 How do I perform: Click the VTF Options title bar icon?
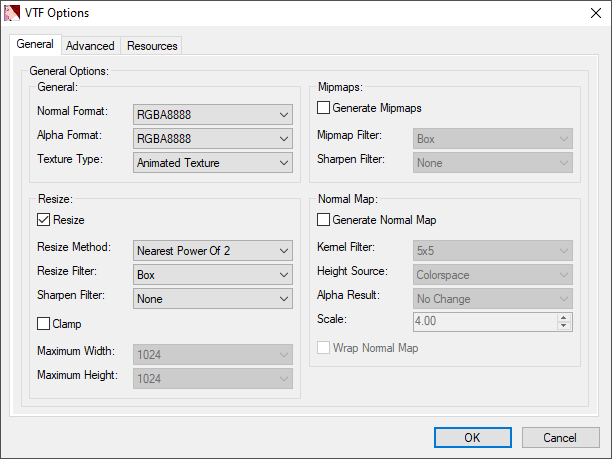pyautogui.click(x=14, y=13)
